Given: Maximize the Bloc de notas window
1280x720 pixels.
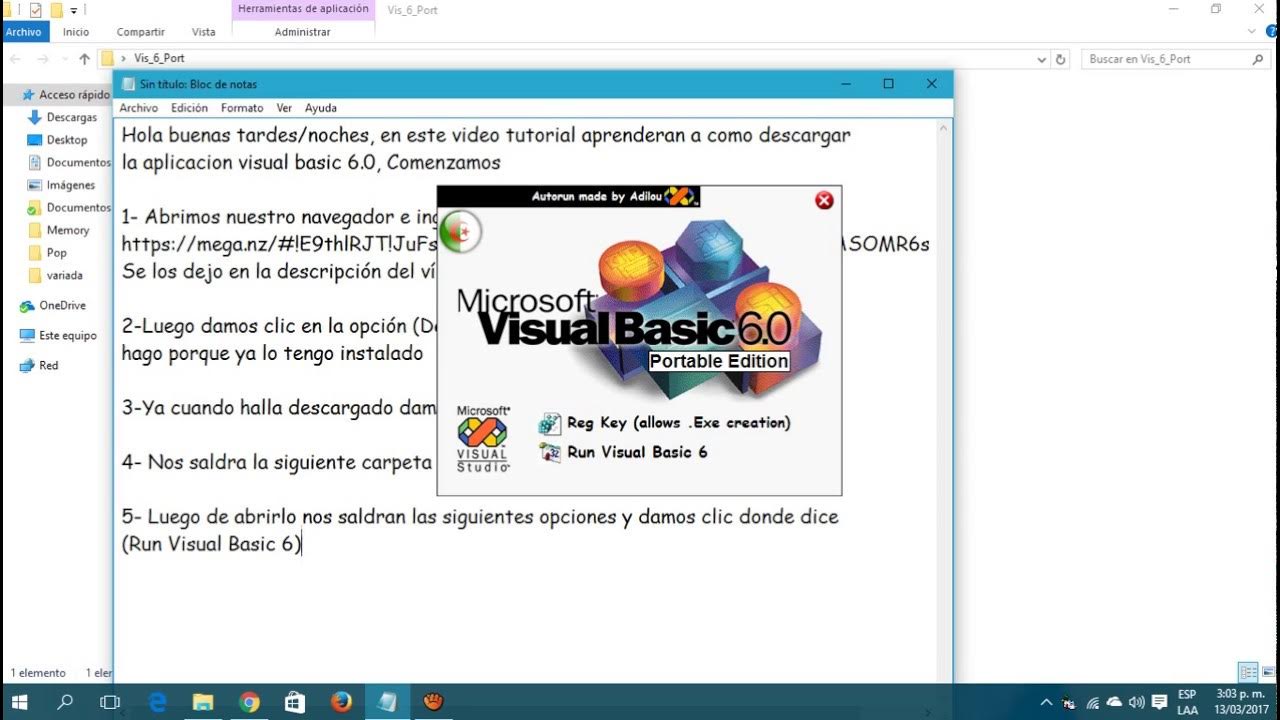Looking at the screenshot, I should pyautogui.click(x=888, y=84).
